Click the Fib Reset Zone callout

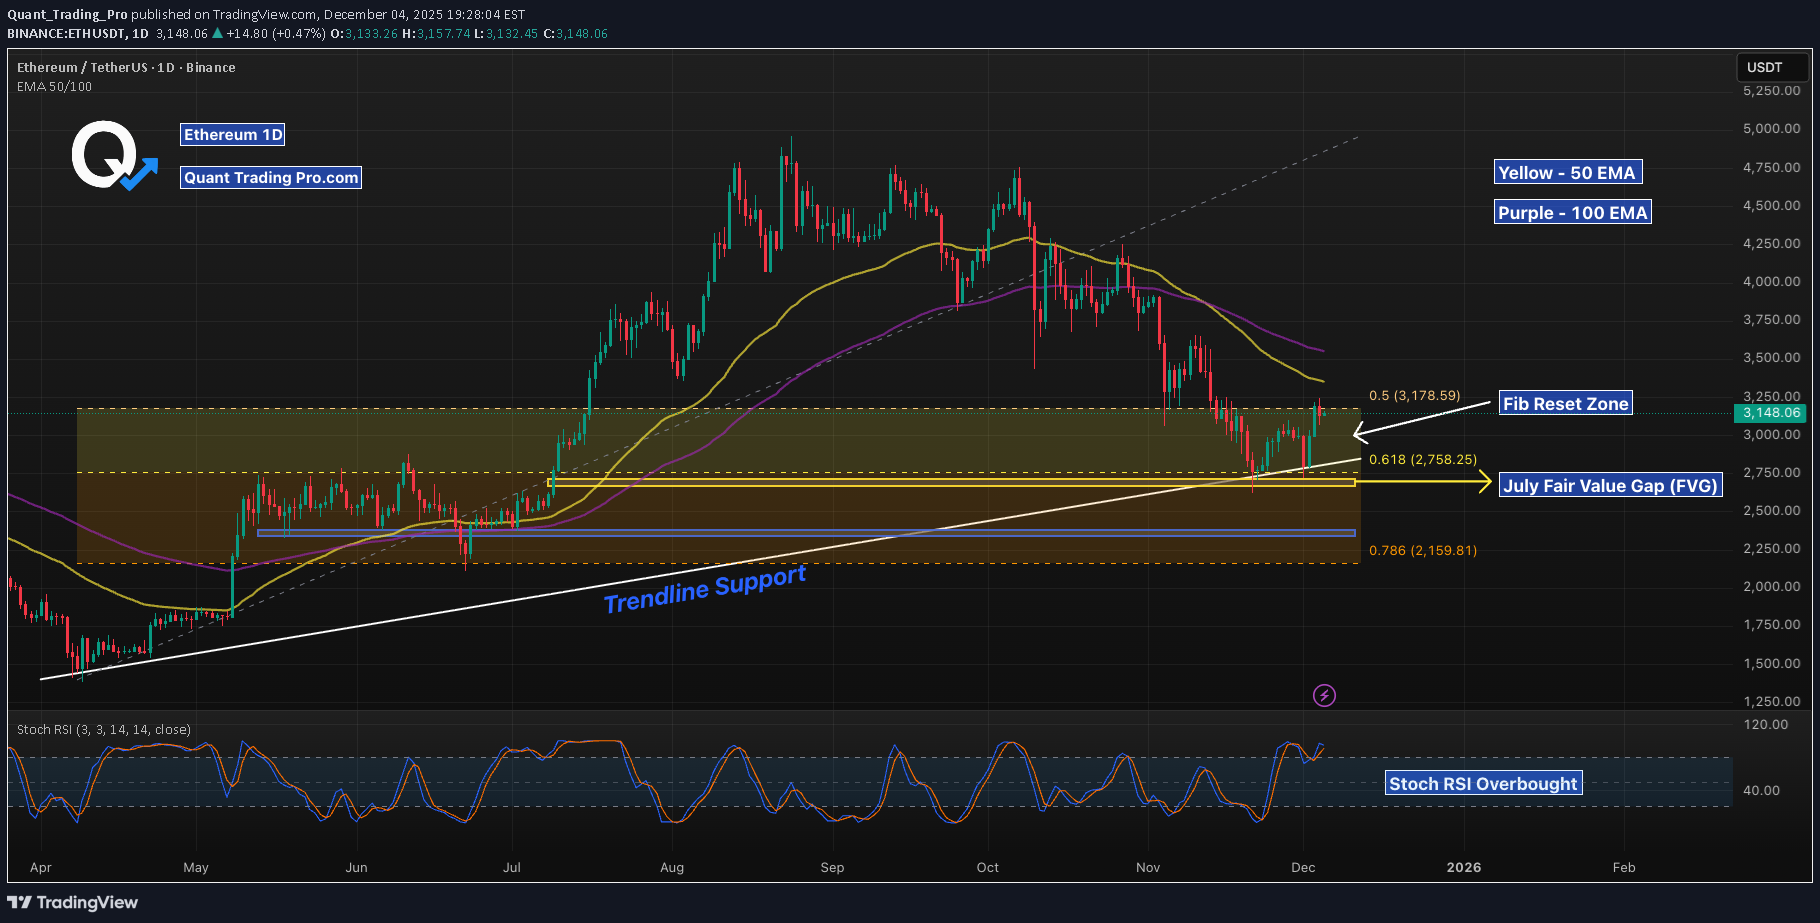(x=1565, y=403)
